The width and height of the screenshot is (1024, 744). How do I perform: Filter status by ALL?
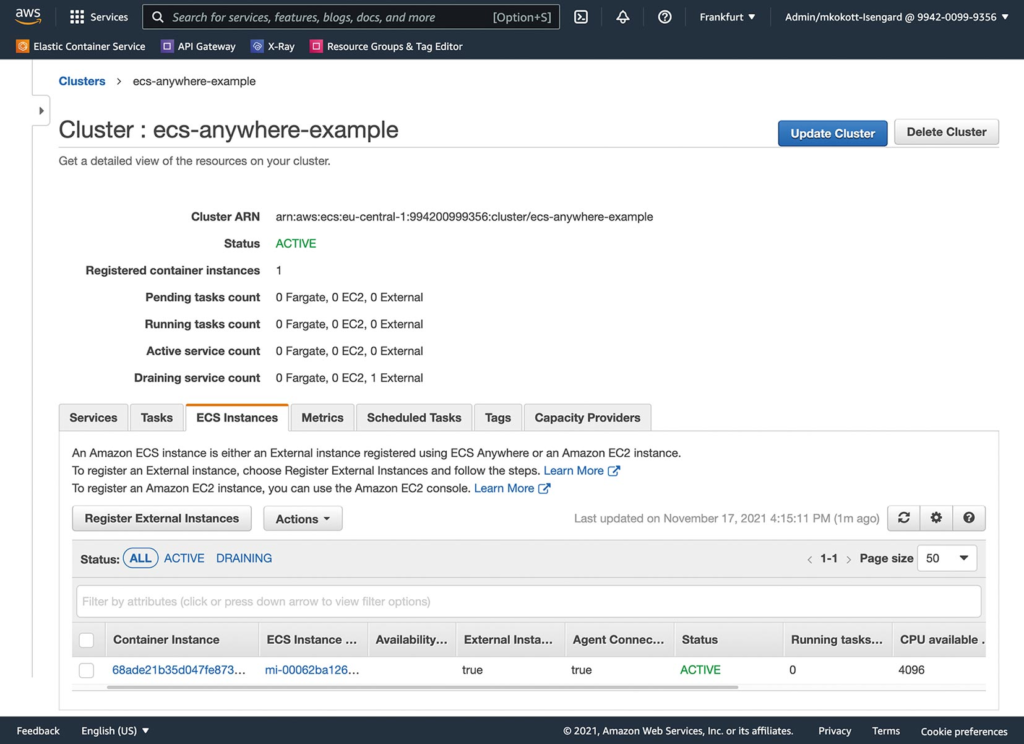[x=140, y=558]
